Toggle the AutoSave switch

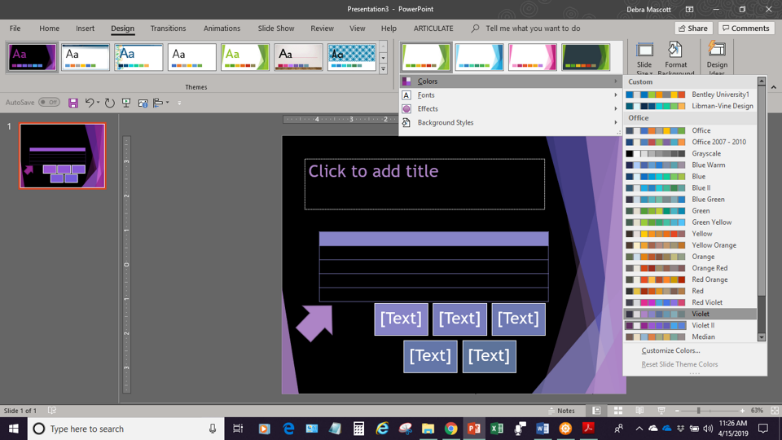point(48,103)
